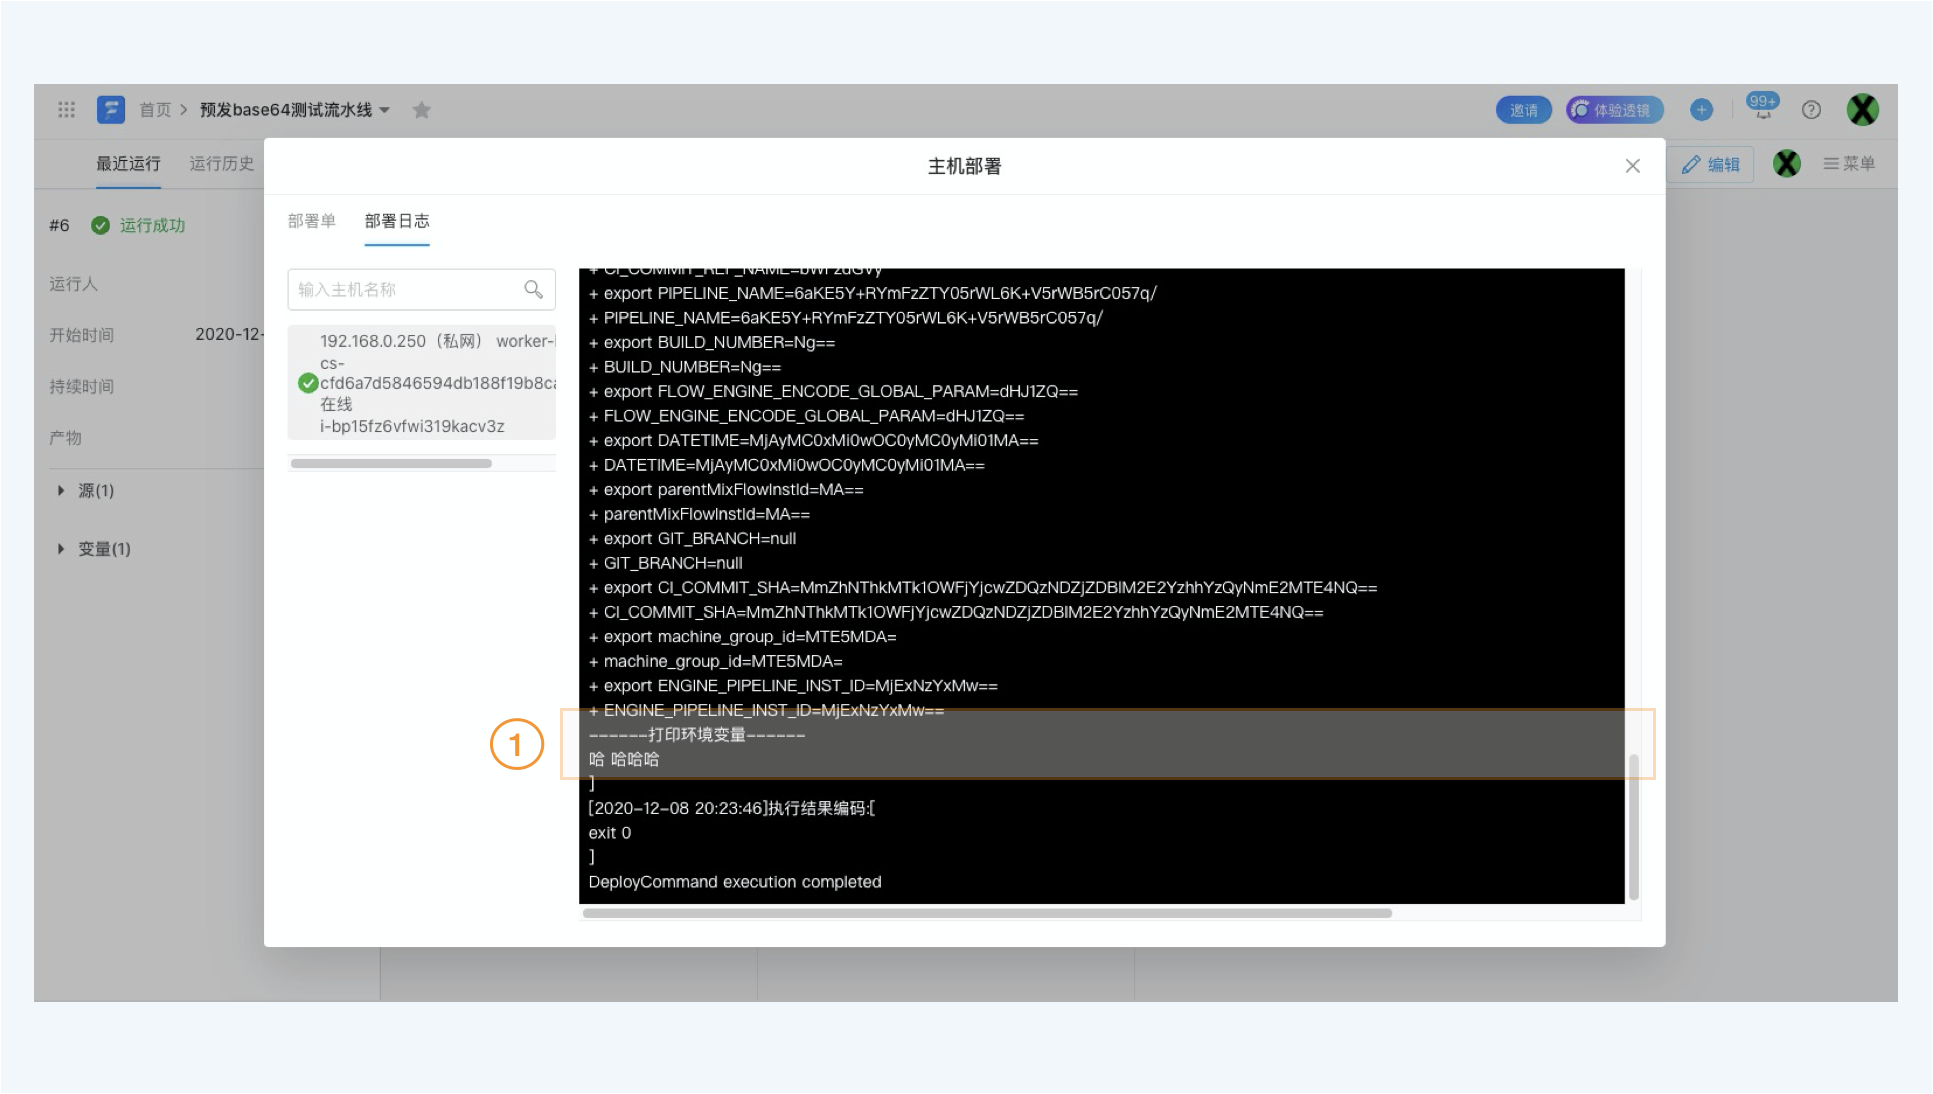Open the app grid launcher icon
The image size is (1933, 1094).
[67, 110]
